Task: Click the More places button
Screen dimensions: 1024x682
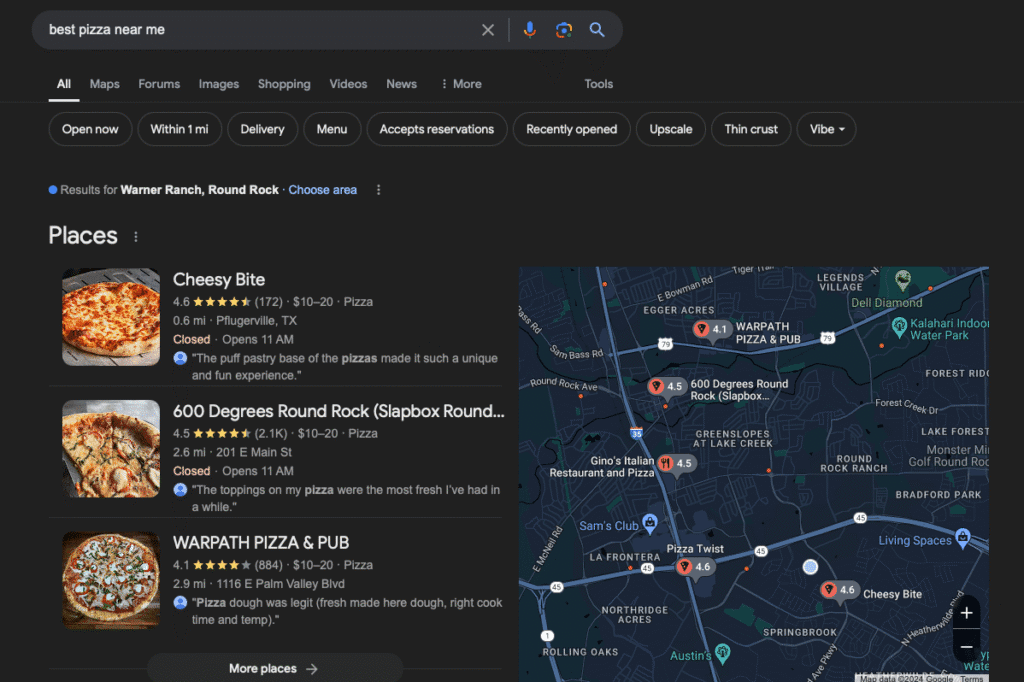Action: click(274, 668)
